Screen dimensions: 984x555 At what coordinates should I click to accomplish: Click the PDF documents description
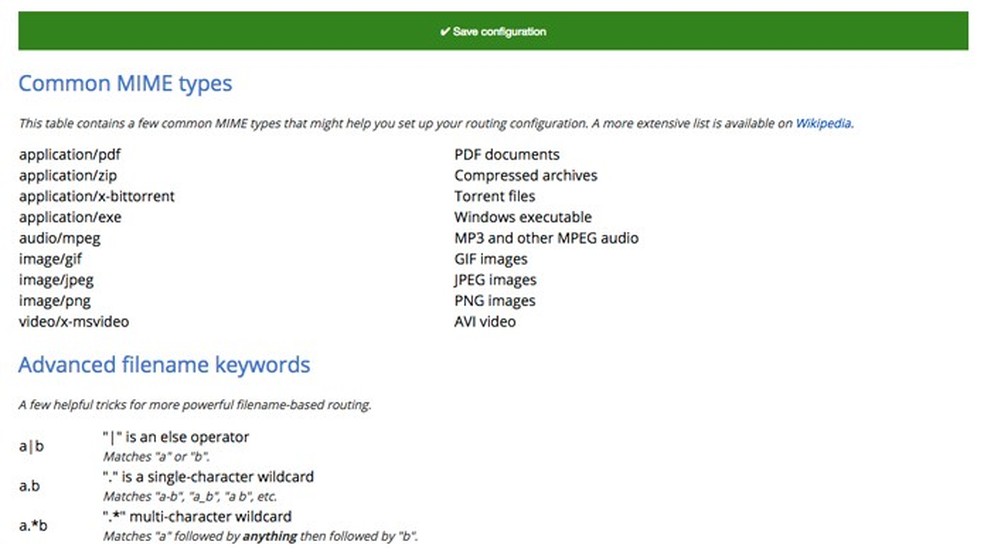click(x=506, y=154)
